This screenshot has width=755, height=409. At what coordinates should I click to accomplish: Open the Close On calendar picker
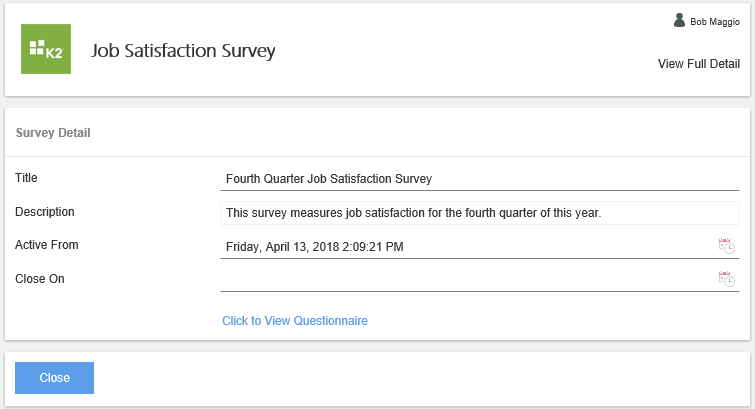(727, 279)
